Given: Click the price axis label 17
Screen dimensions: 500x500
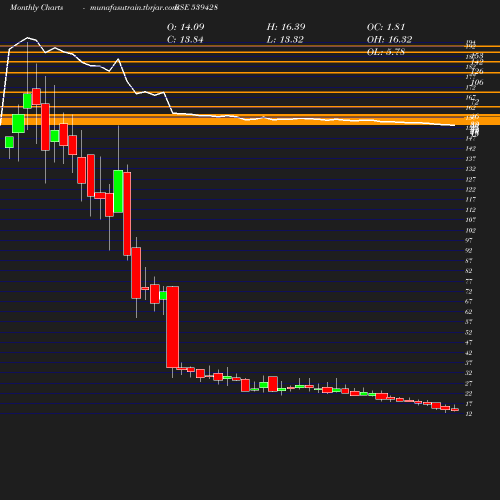Looking at the screenshot, I should (x=469, y=404).
